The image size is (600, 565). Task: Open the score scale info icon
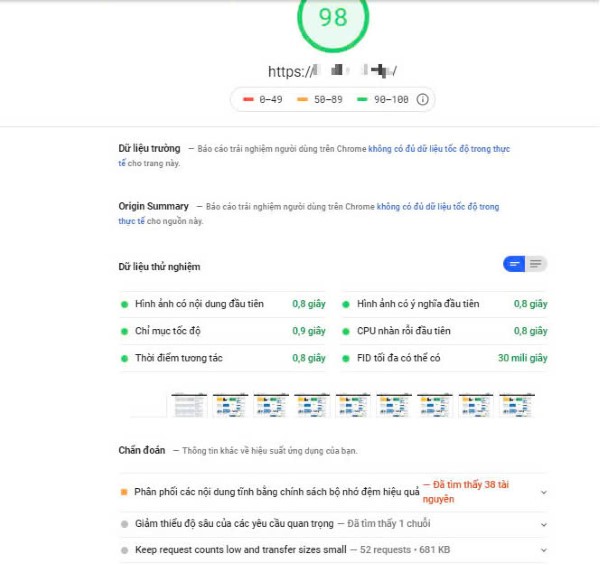click(x=422, y=99)
